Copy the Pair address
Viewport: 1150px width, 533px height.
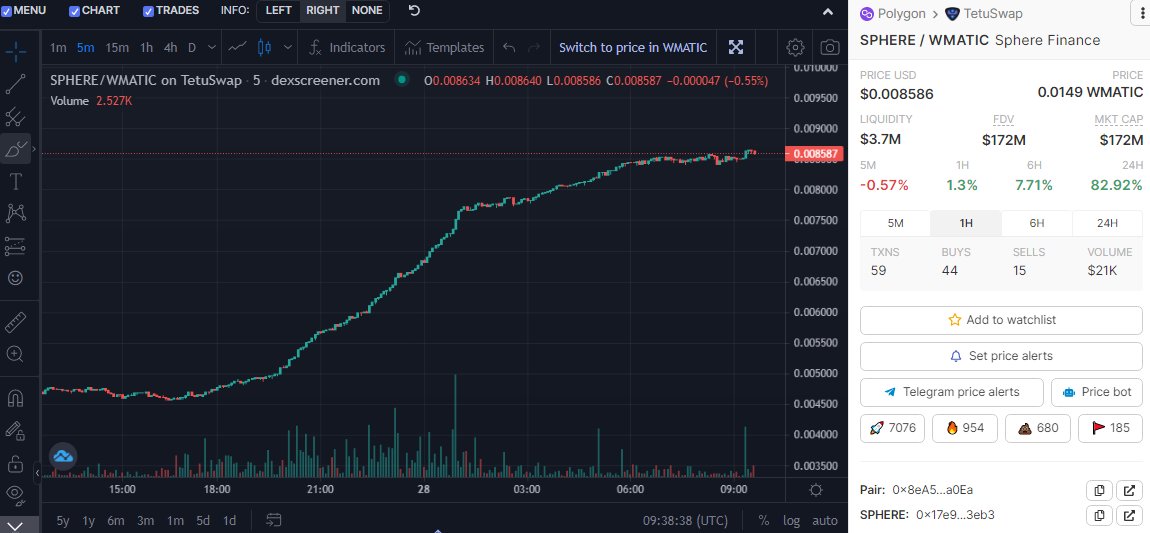pos(1099,490)
